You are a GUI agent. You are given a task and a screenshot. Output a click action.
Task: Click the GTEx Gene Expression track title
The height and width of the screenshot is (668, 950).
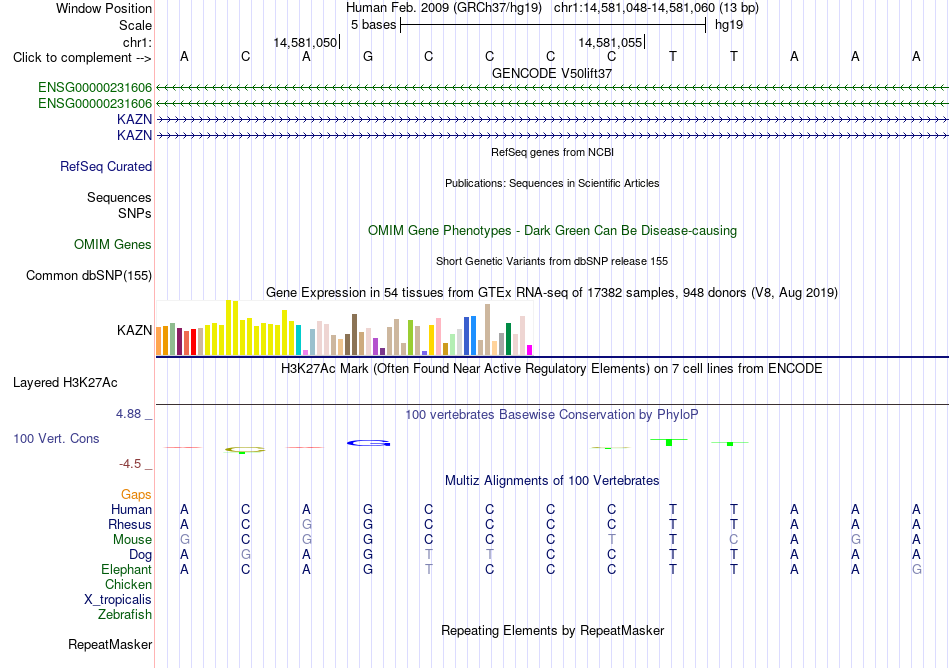(x=552, y=293)
